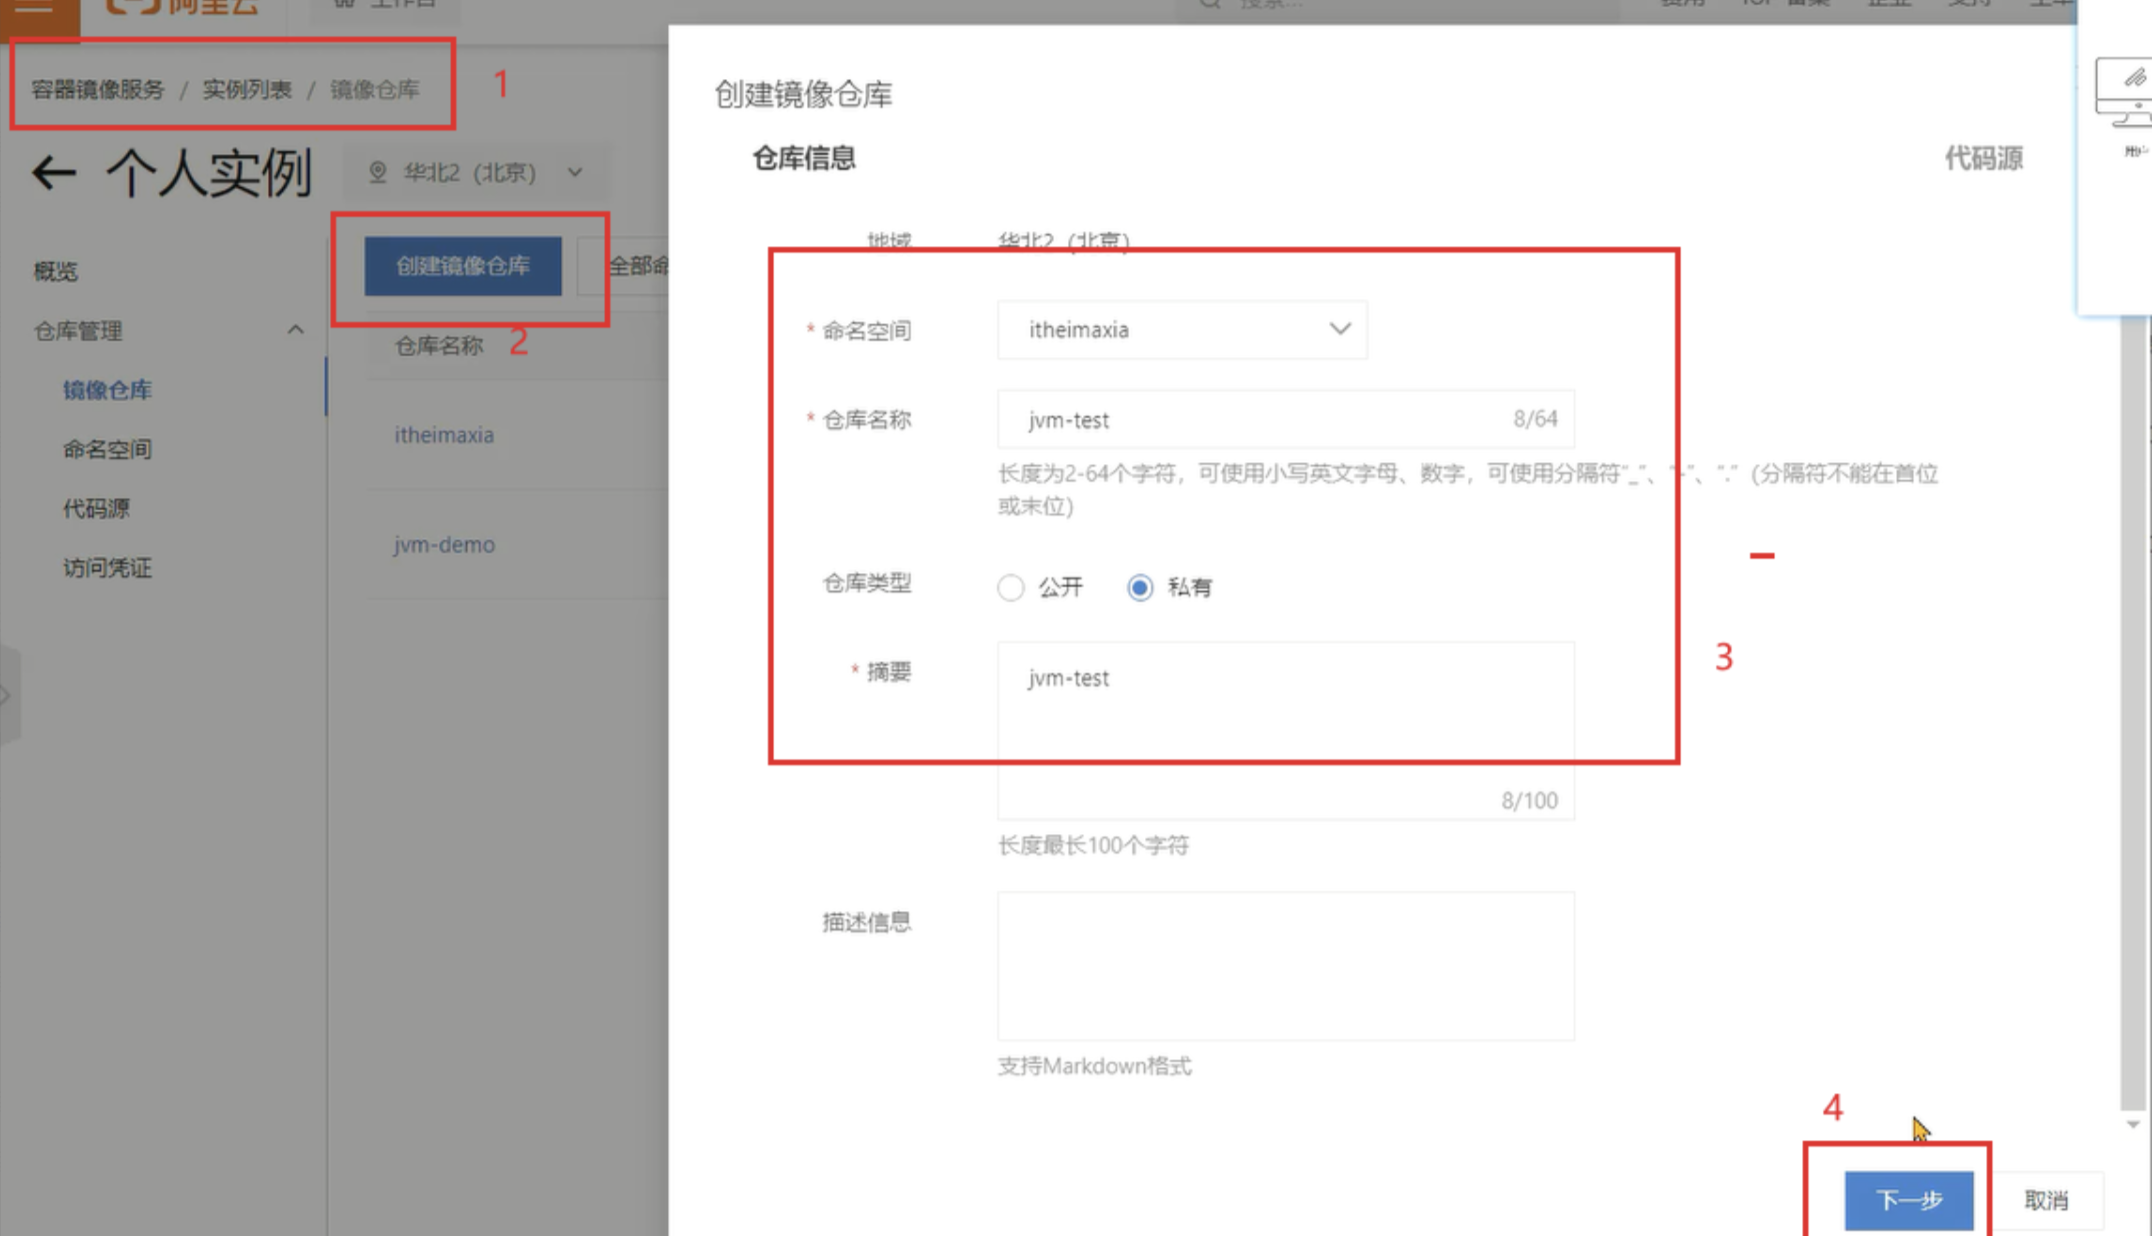Click into the 描述信息 text area
The height and width of the screenshot is (1236, 2152).
(x=1285, y=966)
